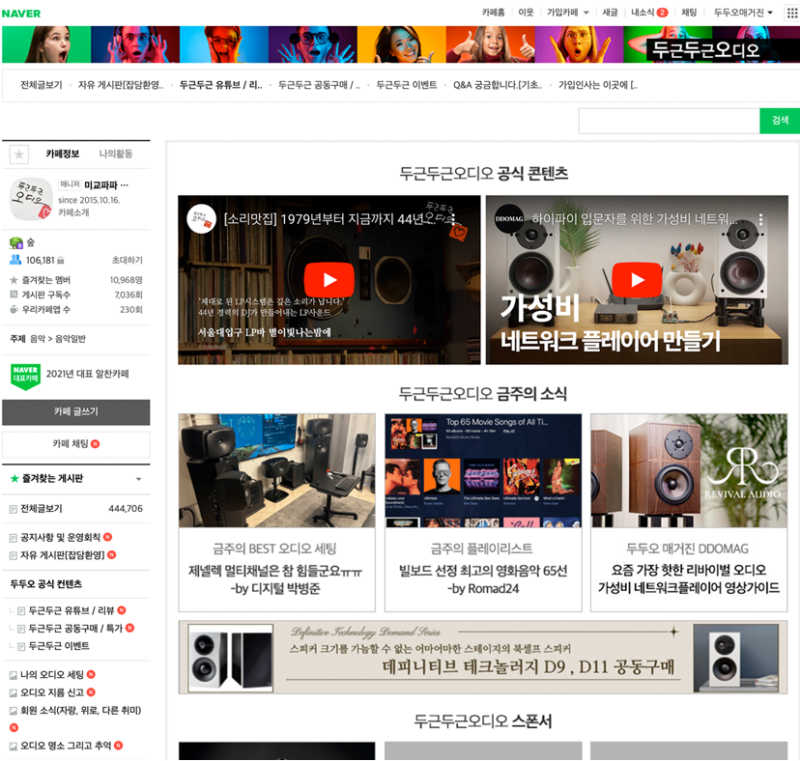Click the 초대하기 invite link
Viewport: 800px width, 761px height.
tap(127, 260)
